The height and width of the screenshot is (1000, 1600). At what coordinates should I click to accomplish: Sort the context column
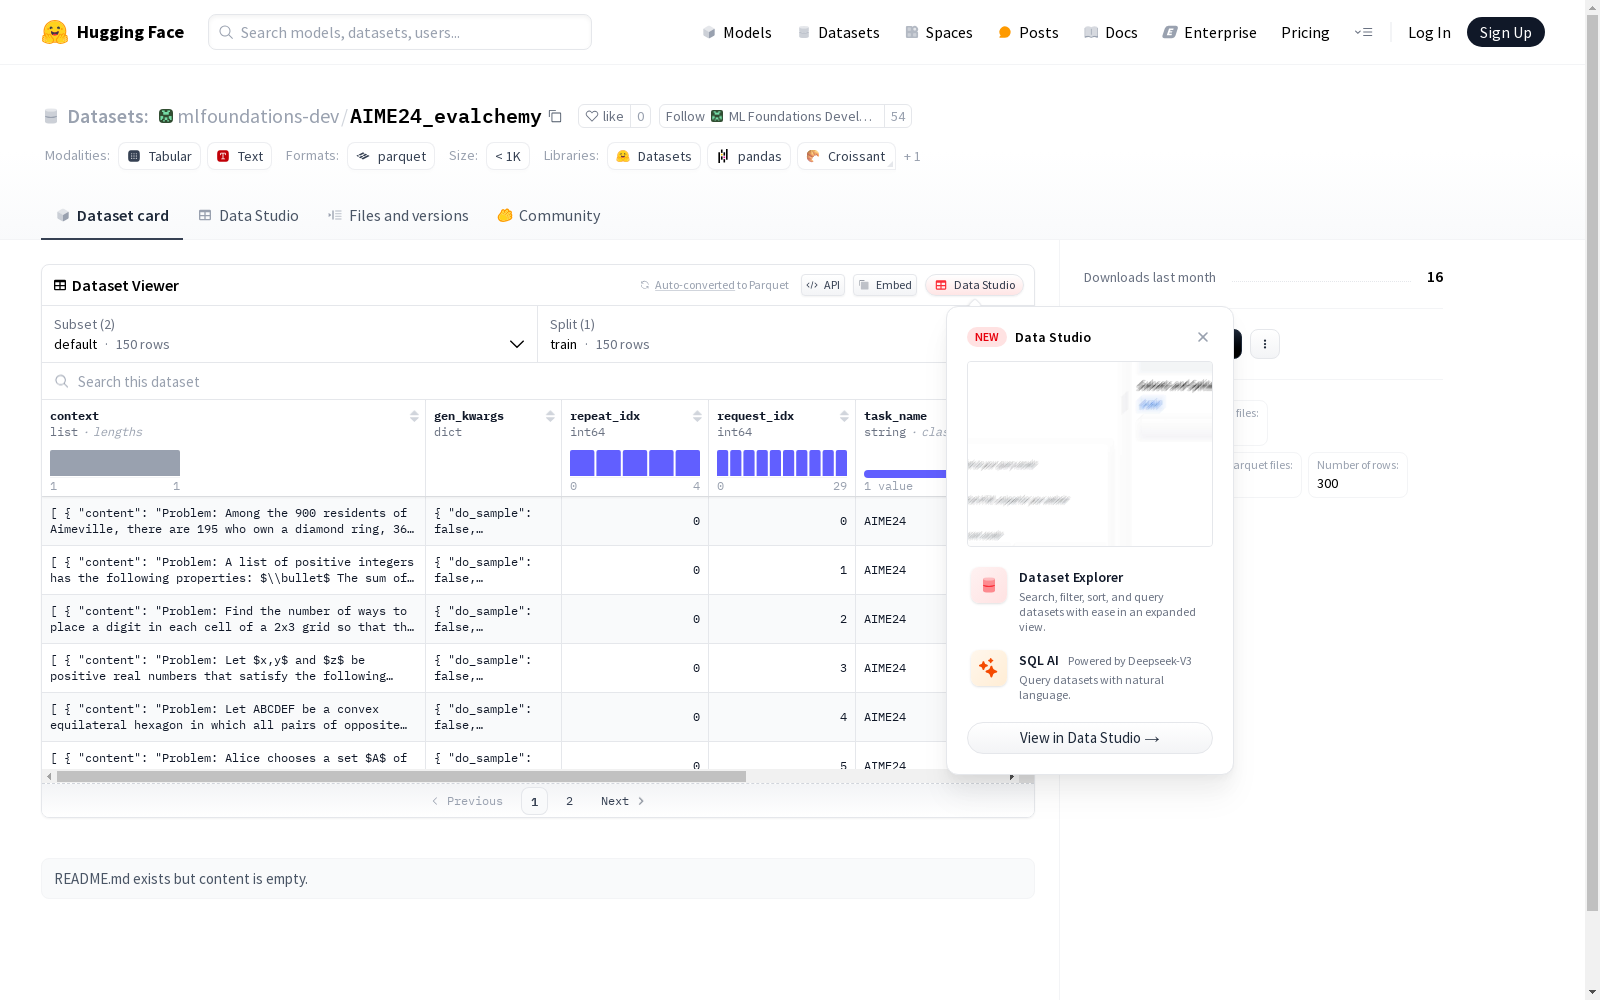pyautogui.click(x=414, y=416)
